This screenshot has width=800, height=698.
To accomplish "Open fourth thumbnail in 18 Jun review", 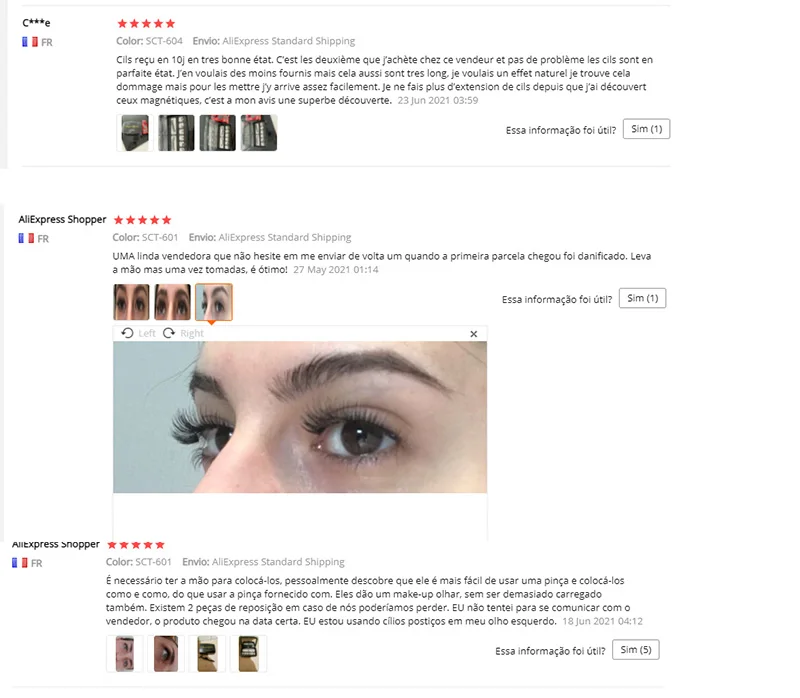I will 248,654.
